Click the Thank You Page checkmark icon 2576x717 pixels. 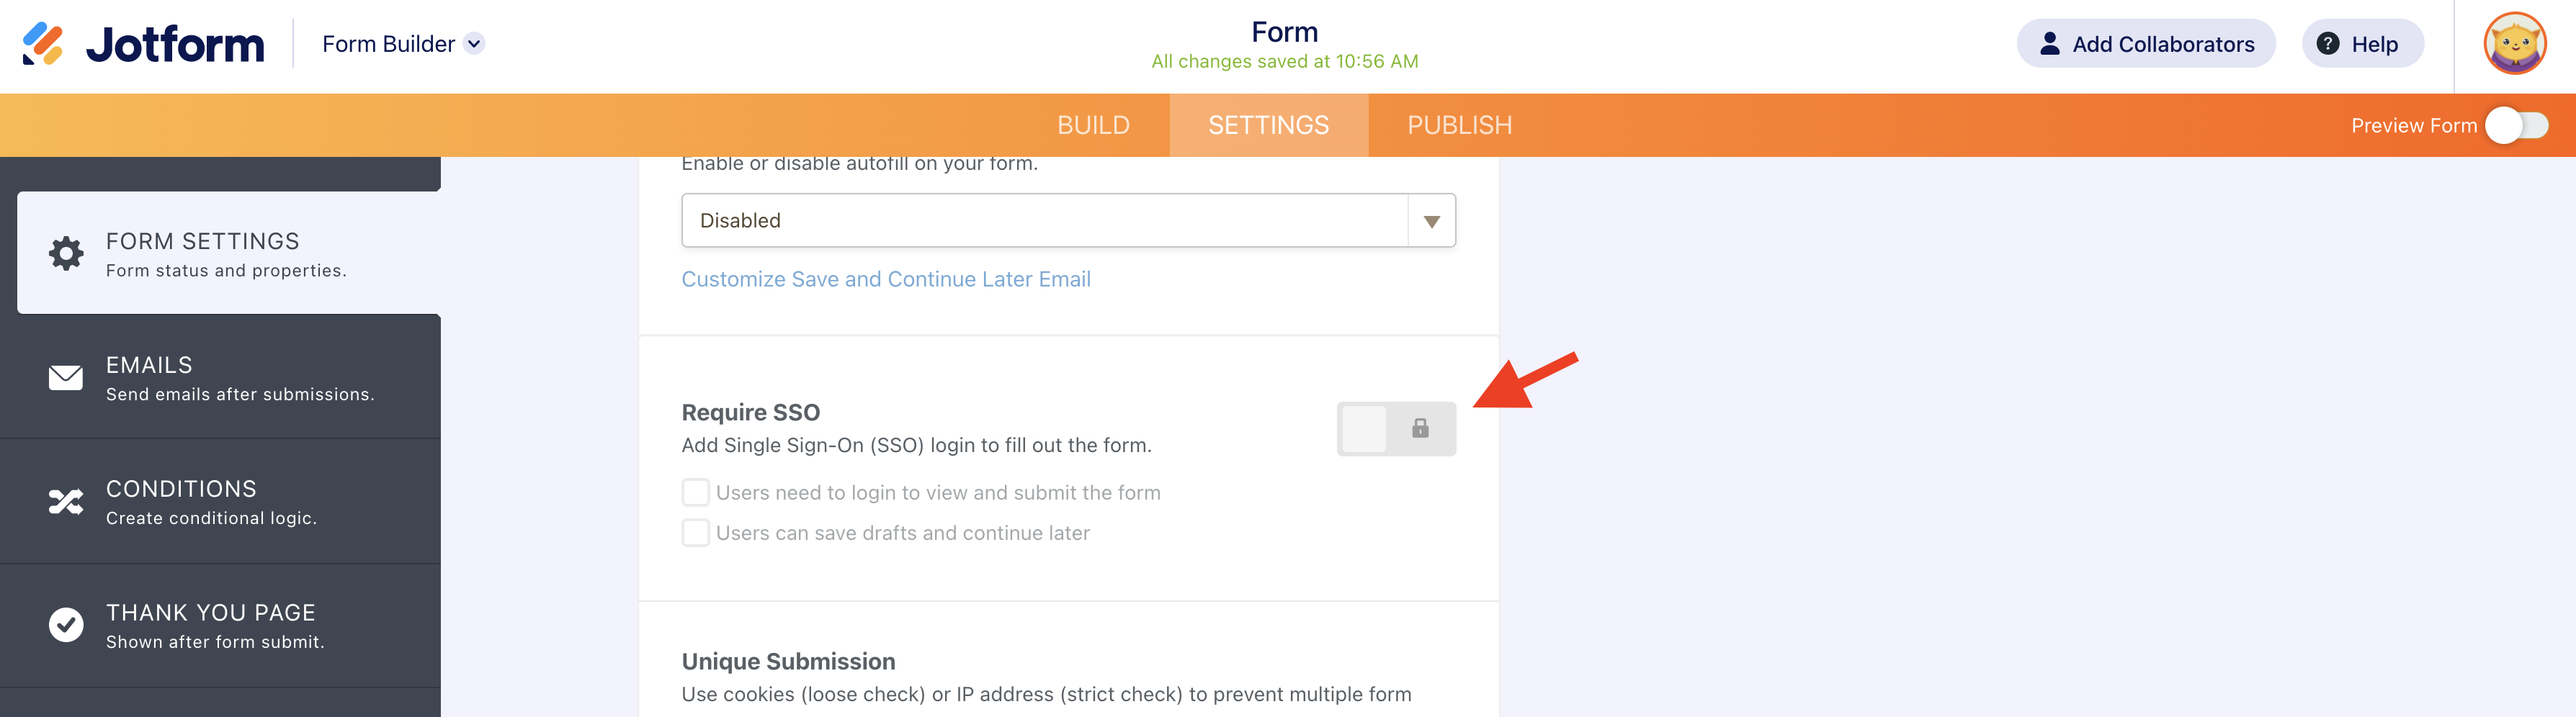pyautogui.click(x=66, y=625)
